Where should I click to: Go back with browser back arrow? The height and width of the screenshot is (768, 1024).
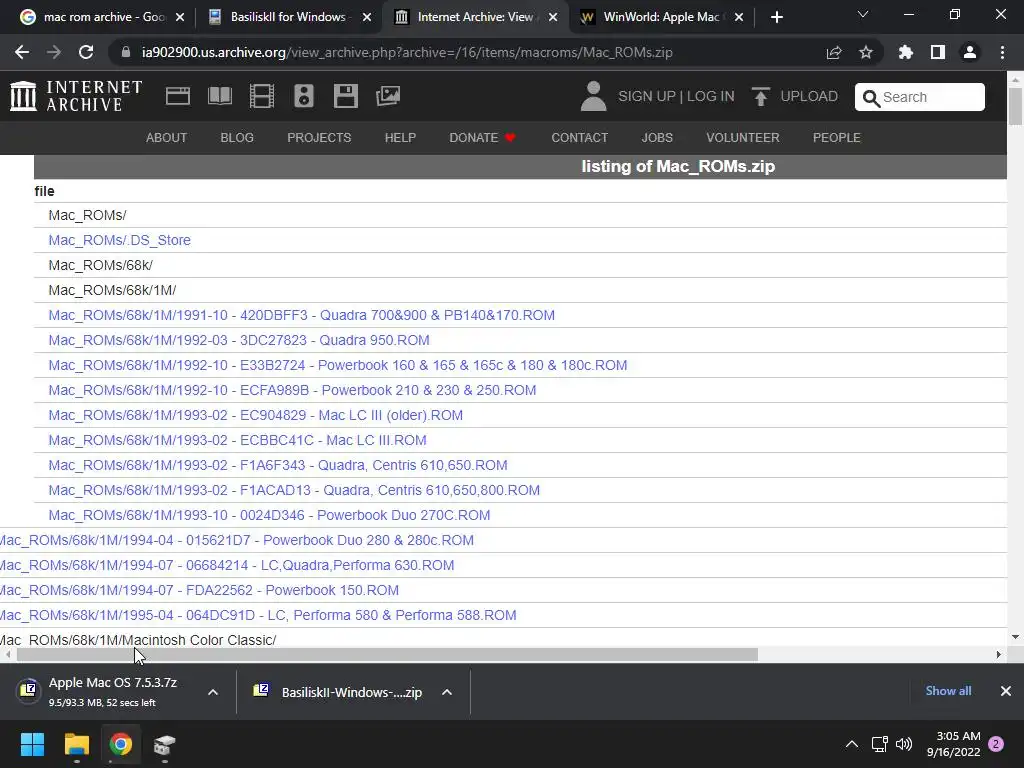coord(22,52)
